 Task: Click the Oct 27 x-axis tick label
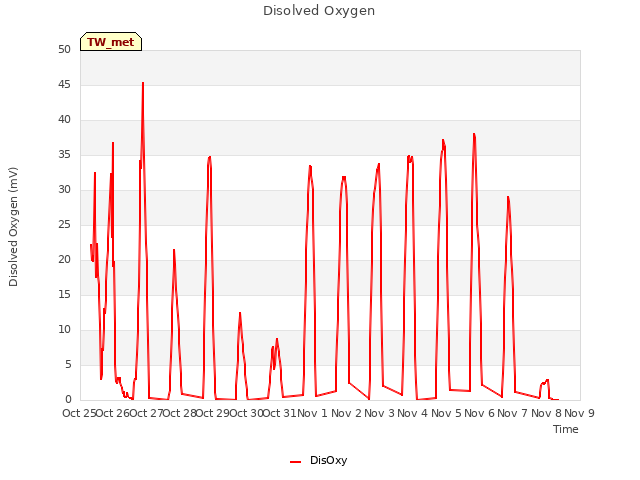coord(146,413)
